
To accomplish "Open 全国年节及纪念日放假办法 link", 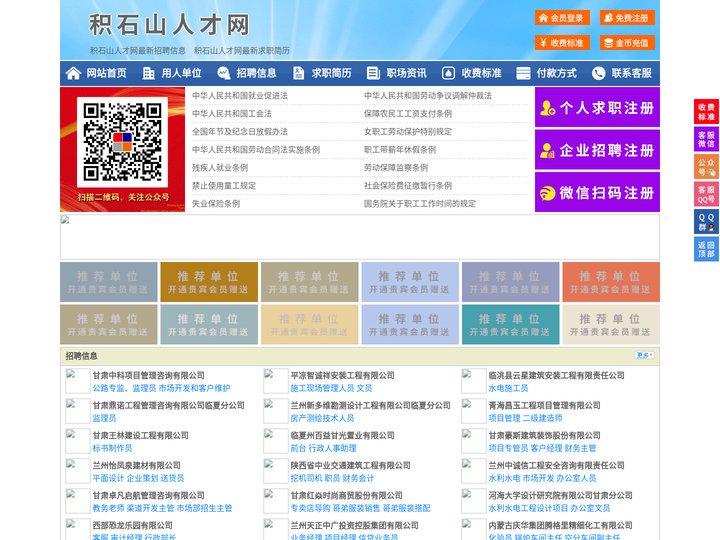I will point(240,131).
